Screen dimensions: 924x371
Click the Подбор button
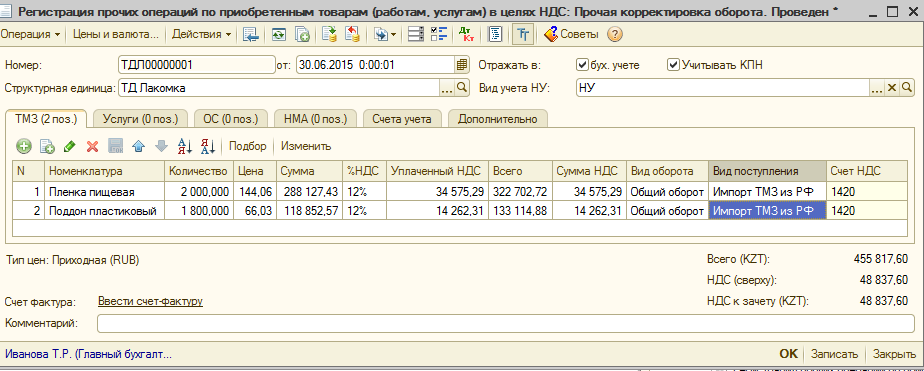pos(248,146)
